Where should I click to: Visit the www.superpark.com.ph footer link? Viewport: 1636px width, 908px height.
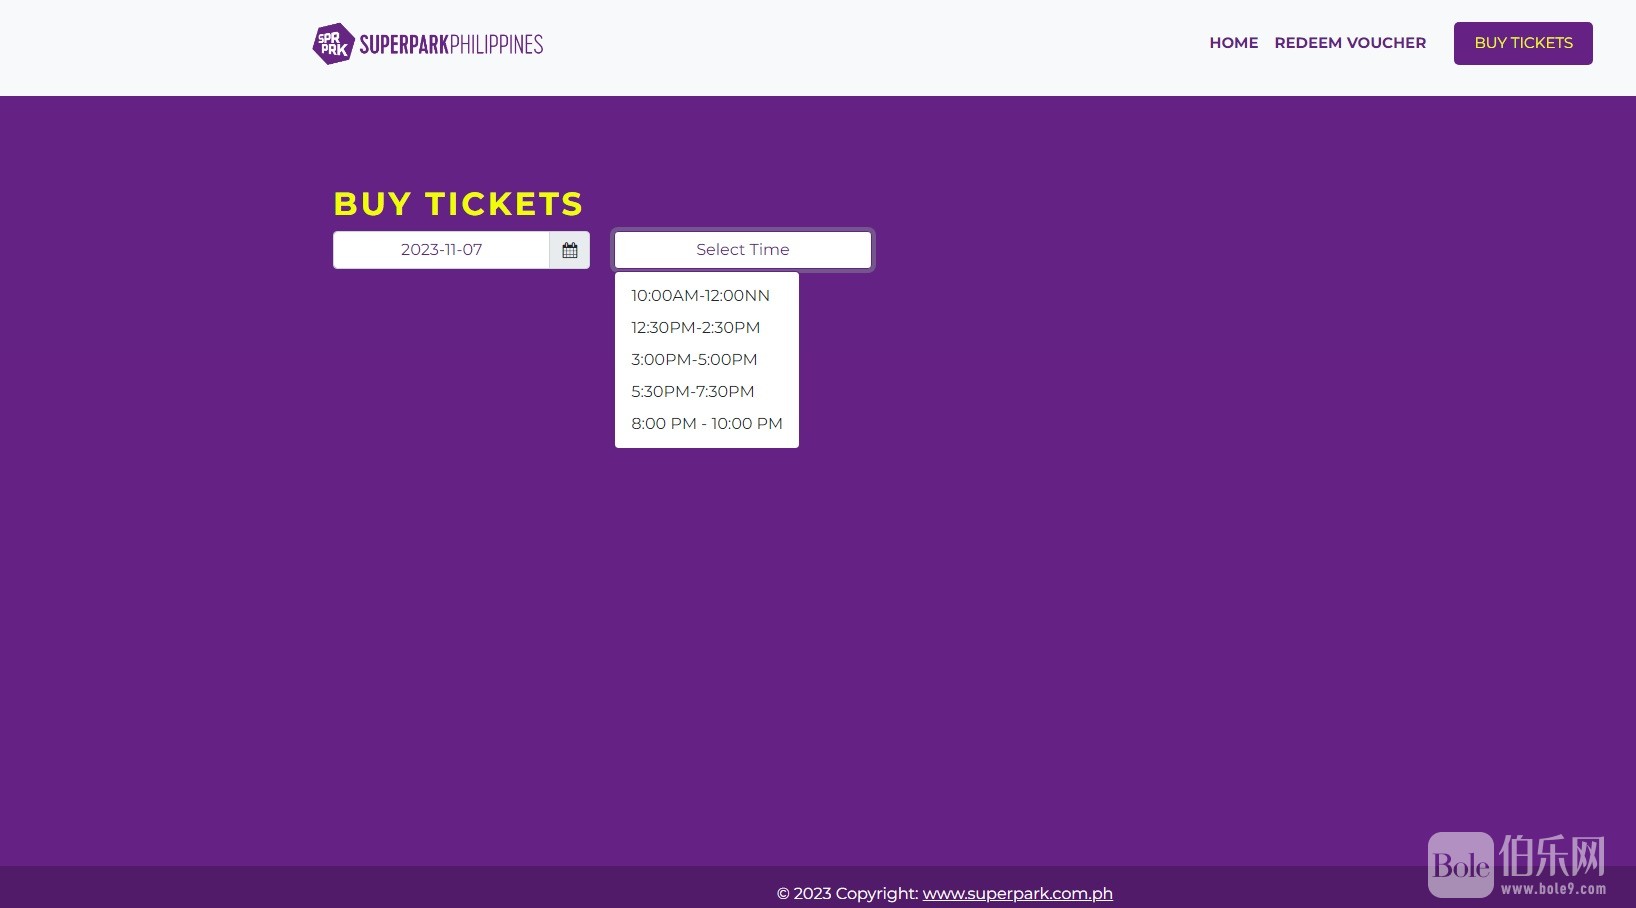coord(1017,894)
